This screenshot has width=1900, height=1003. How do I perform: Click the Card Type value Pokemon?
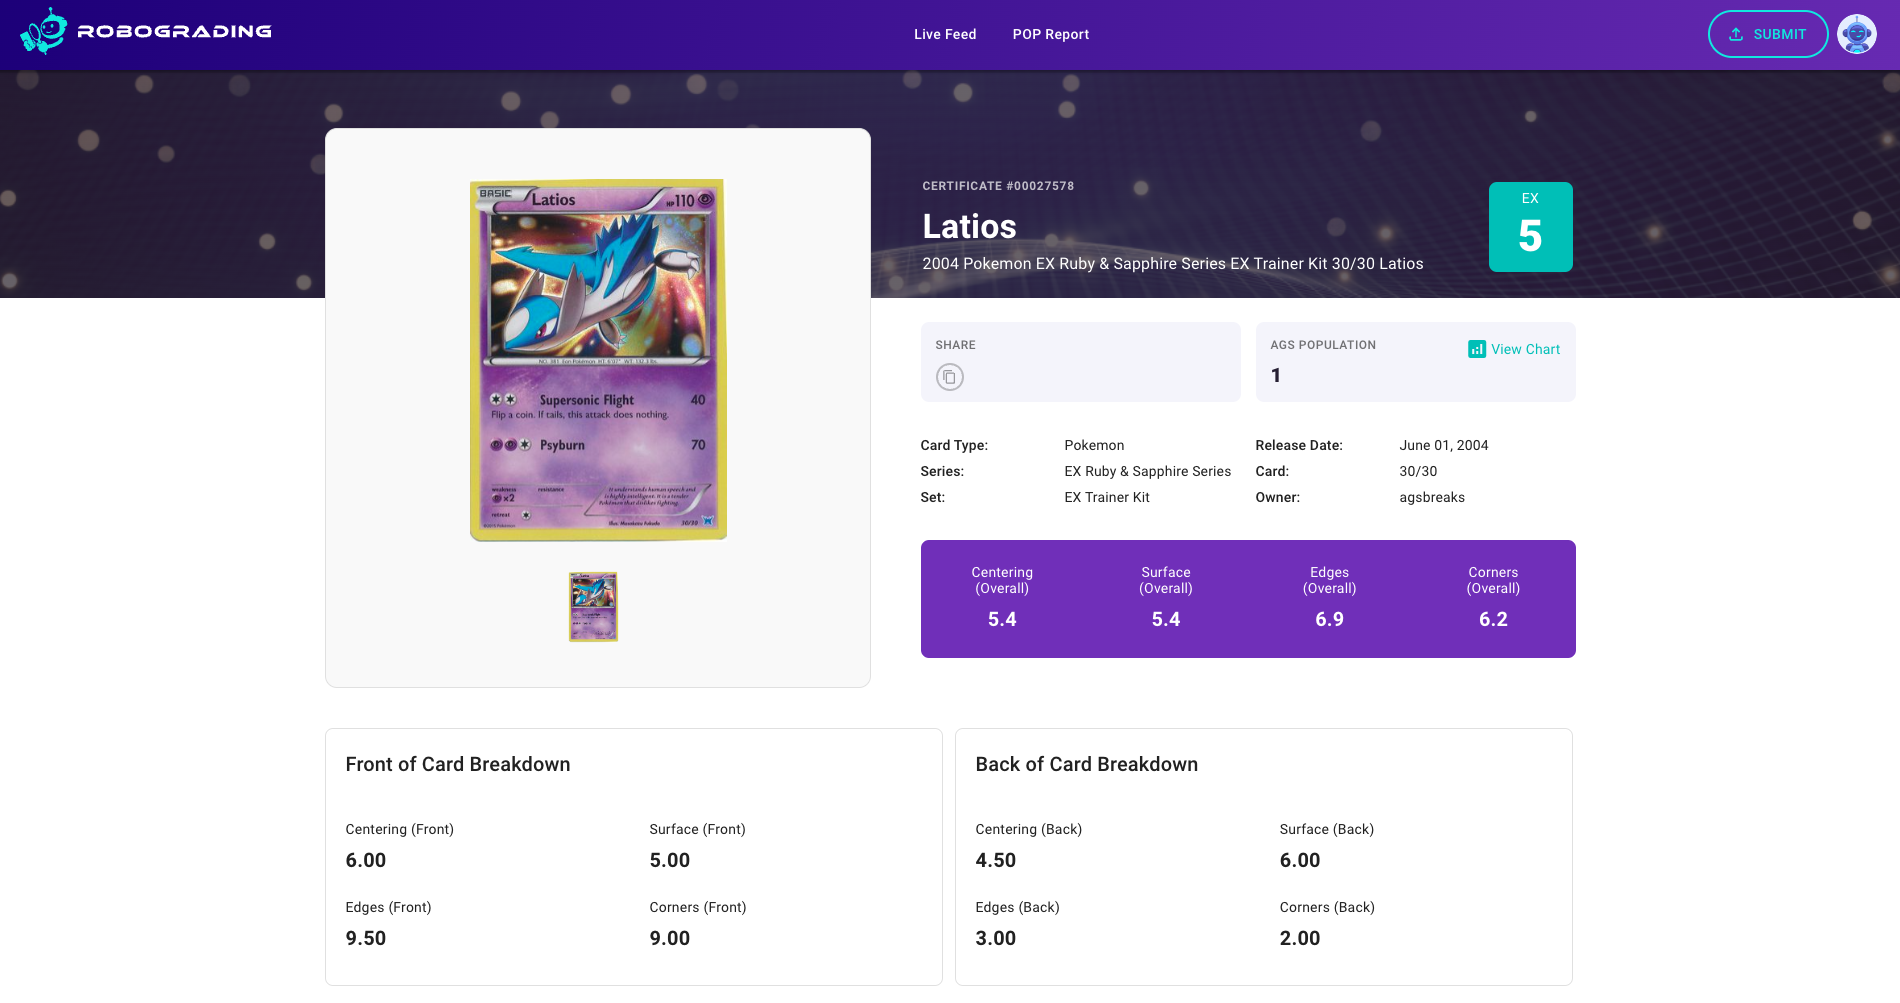(x=1094, y=445)
